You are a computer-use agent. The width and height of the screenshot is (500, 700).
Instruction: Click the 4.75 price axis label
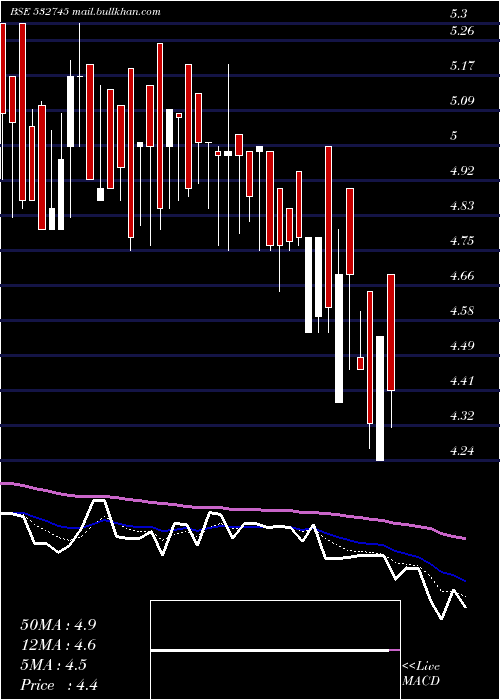462,241
